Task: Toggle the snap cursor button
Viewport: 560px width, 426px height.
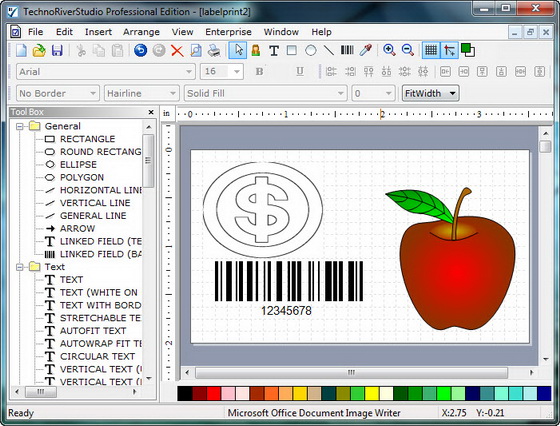Action: pyautogui.click(x=449, y=50)
